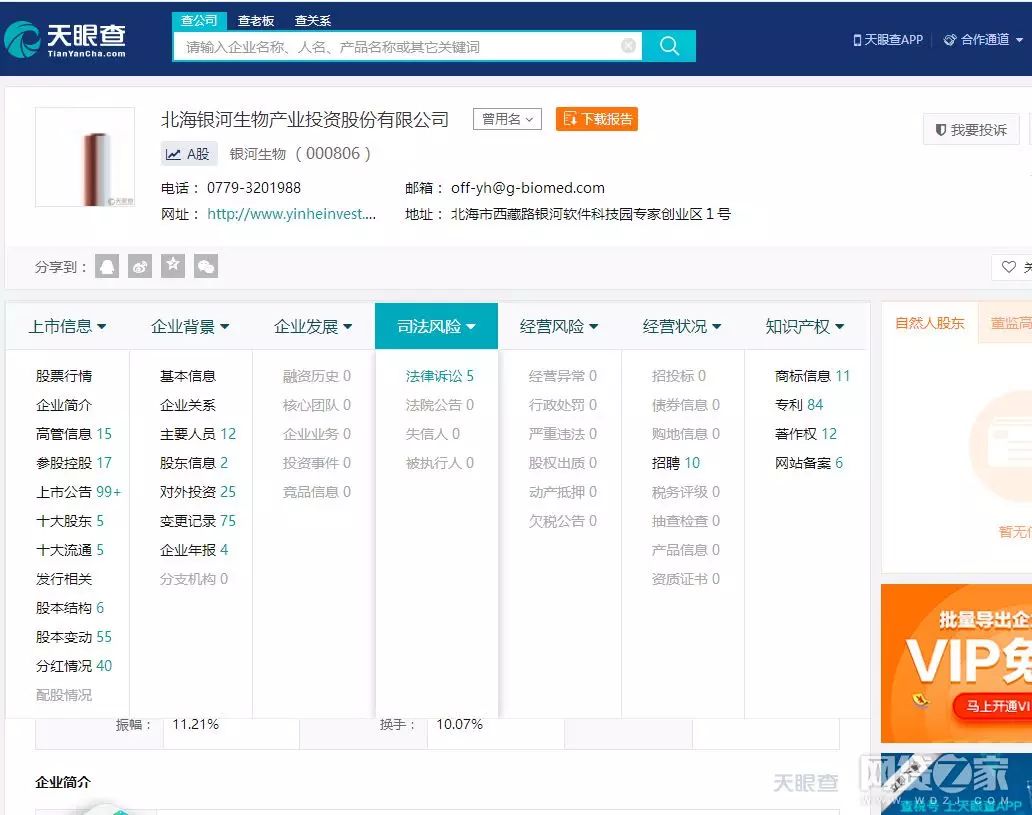
Task: Click the TianYanCha logo
Action: [64, 39]
